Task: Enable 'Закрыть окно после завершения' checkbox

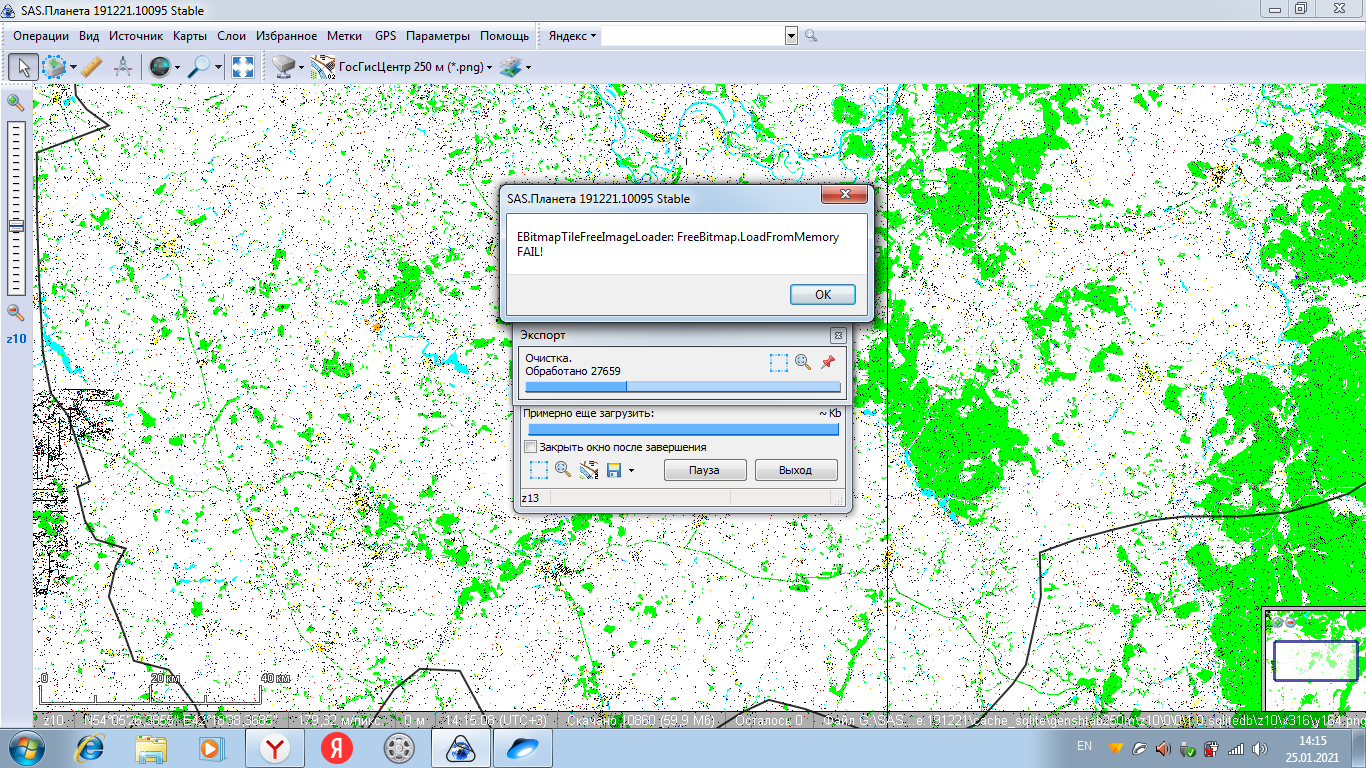Action: (x=531, y=447)
